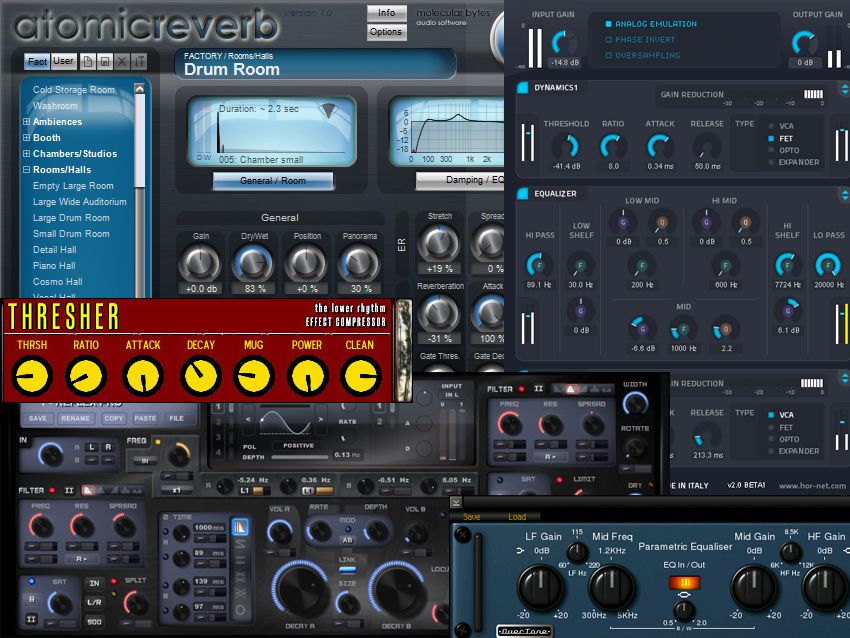Image resolution: width=850 pixels, height=638 pixels.
Task: Switch to the User presets tab
Action: (x=63, y=61)
